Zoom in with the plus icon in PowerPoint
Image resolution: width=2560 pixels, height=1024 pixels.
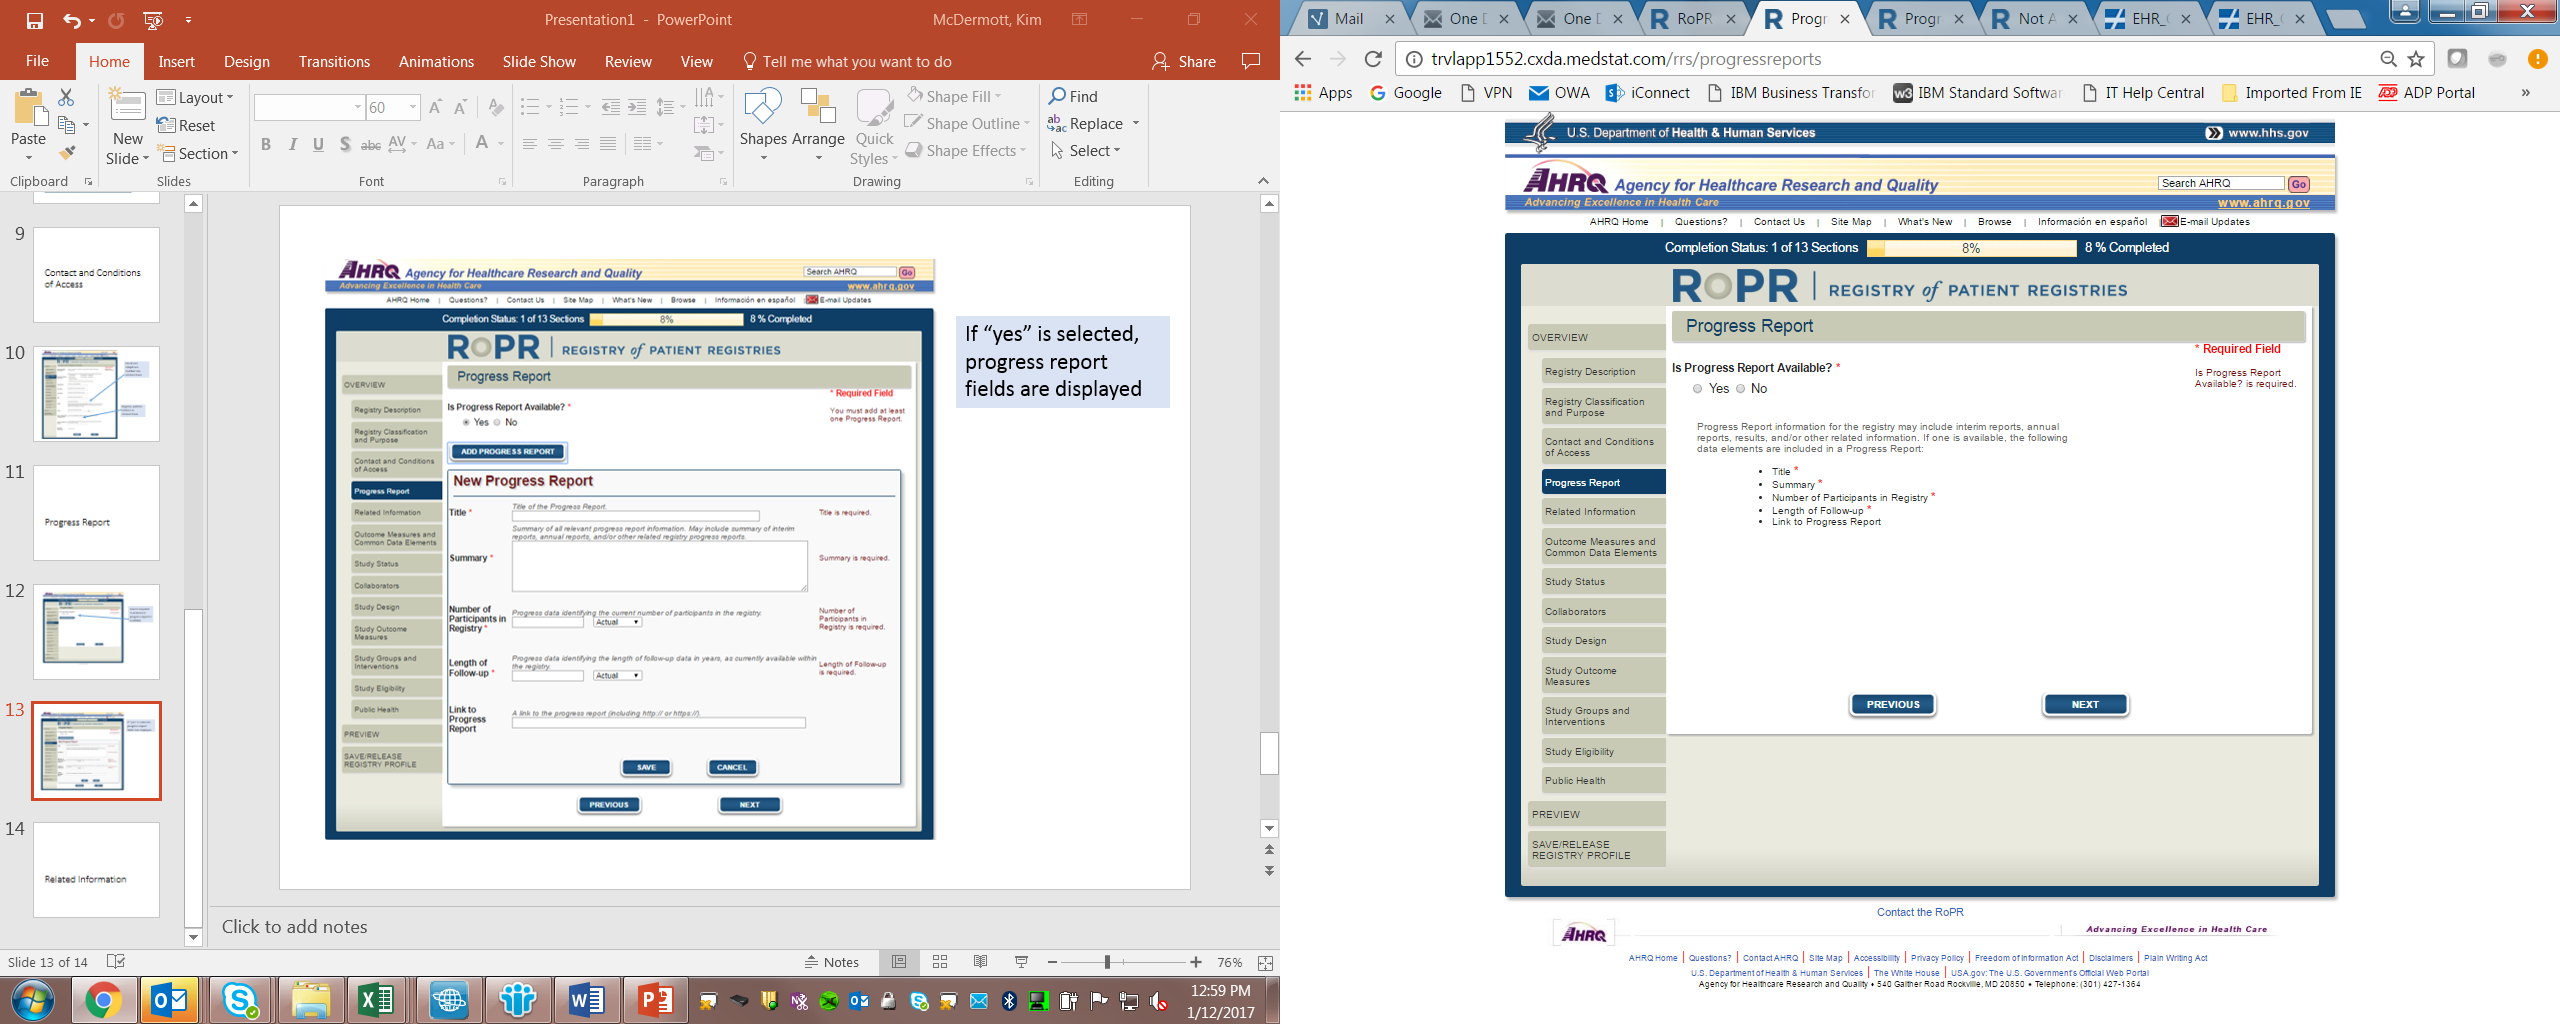coord(1196,962)
